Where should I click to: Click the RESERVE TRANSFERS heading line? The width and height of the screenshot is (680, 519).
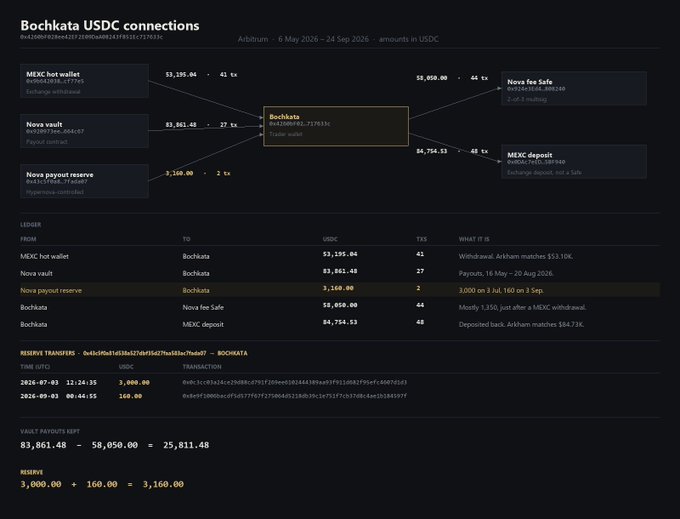click(134, 353)
